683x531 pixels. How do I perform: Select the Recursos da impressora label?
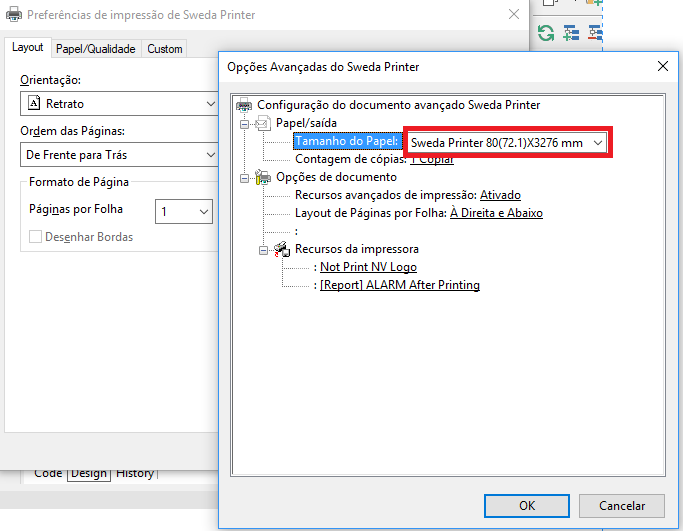(357, 249)
